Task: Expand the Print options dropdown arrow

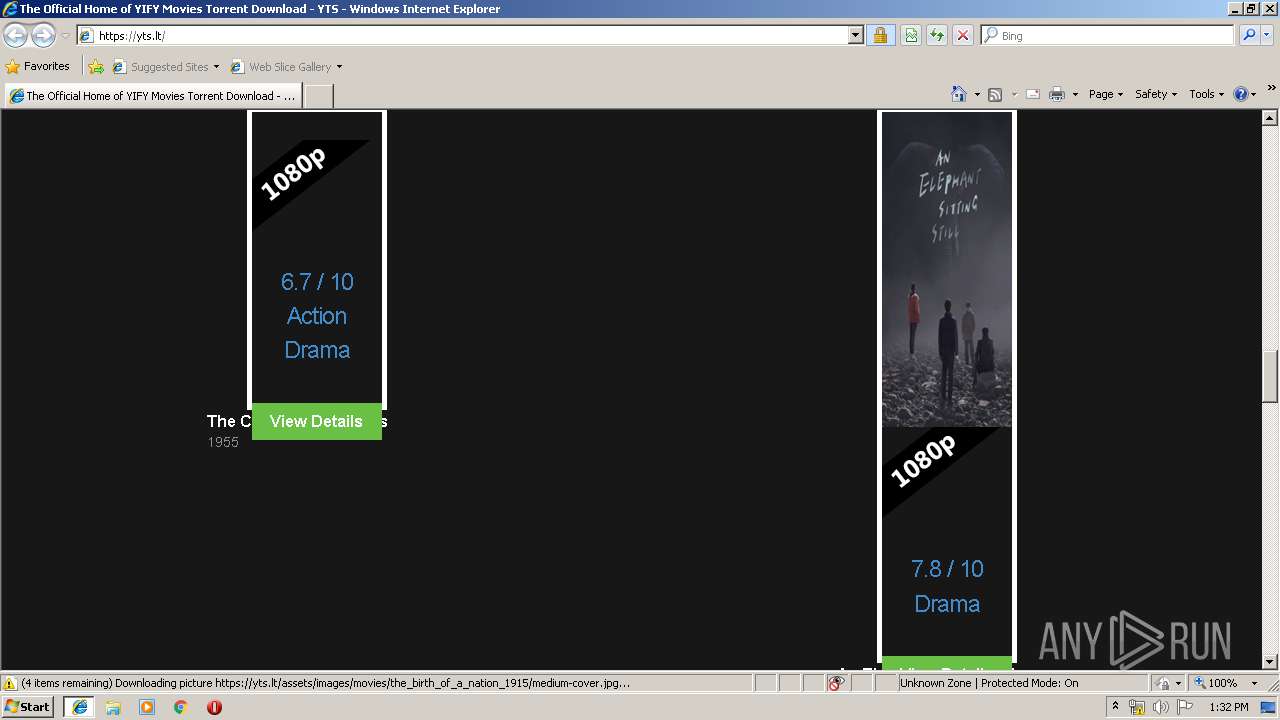Action: point(1075,94)
